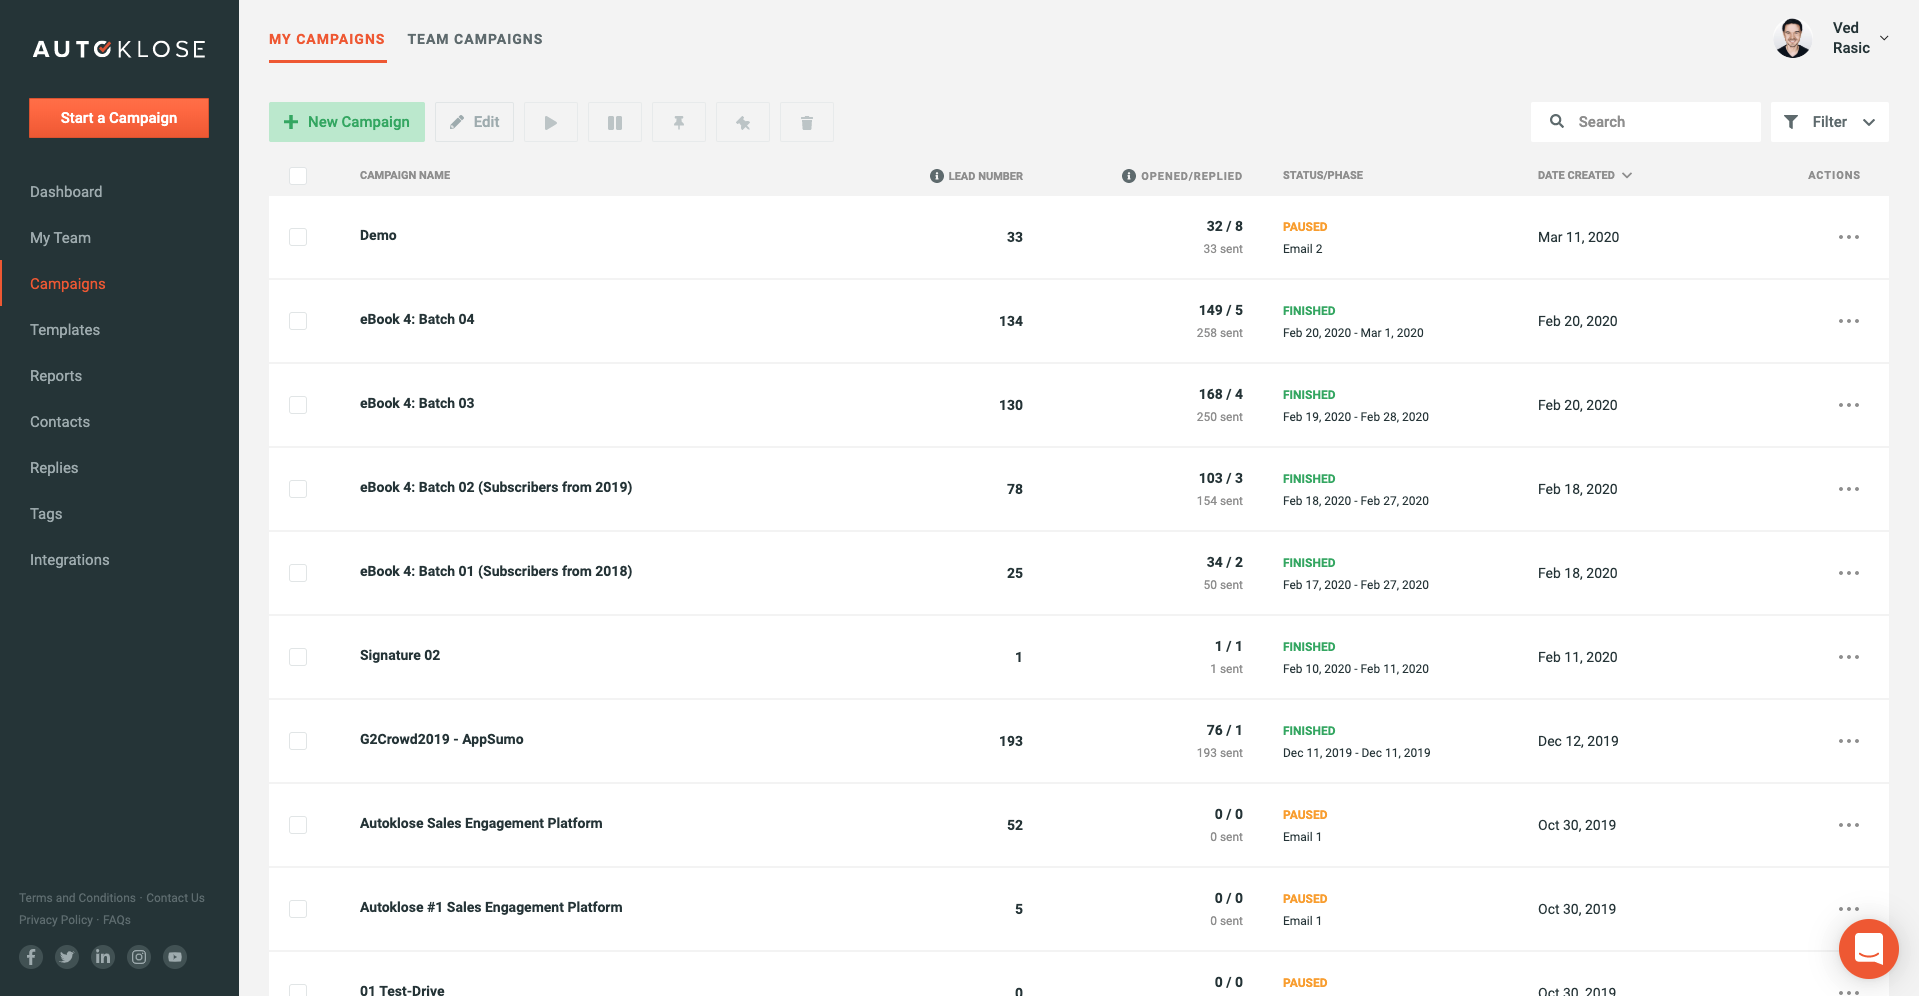1919x996 pixels.
Task: Click the pause campaign toolbar icon
Action: pyautogui.click(x=615, y=122)
